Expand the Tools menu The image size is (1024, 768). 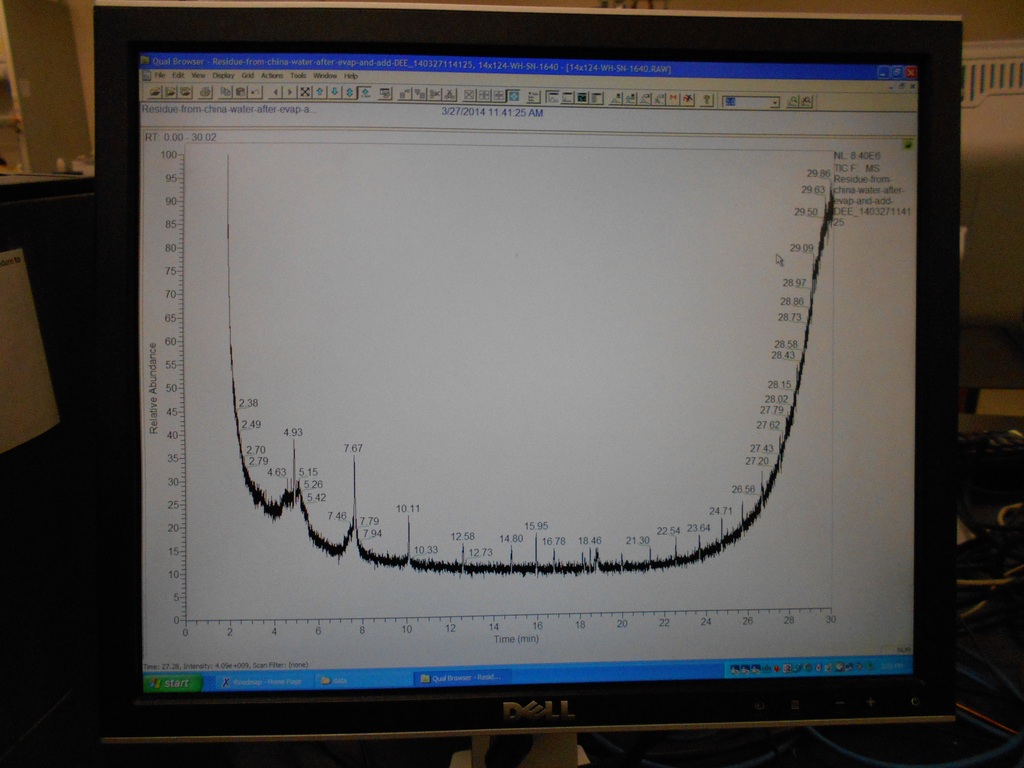(298, 75)
